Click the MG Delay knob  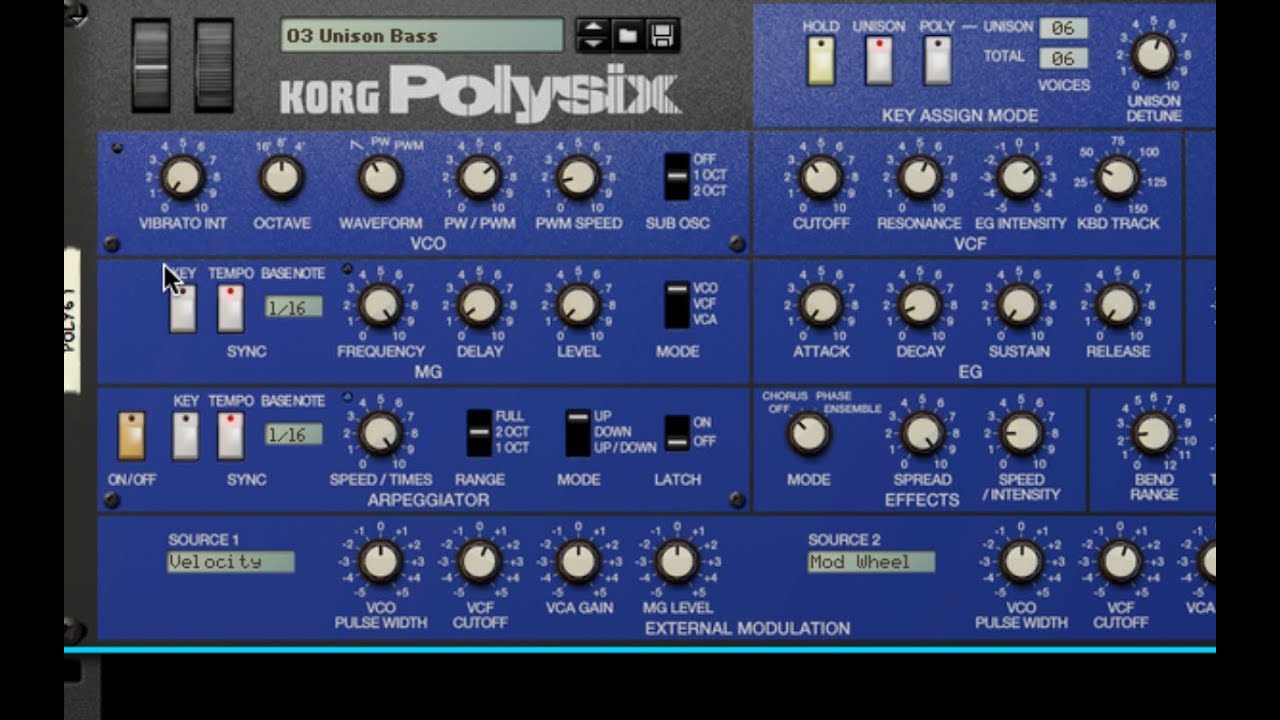[x=479, y=305]
